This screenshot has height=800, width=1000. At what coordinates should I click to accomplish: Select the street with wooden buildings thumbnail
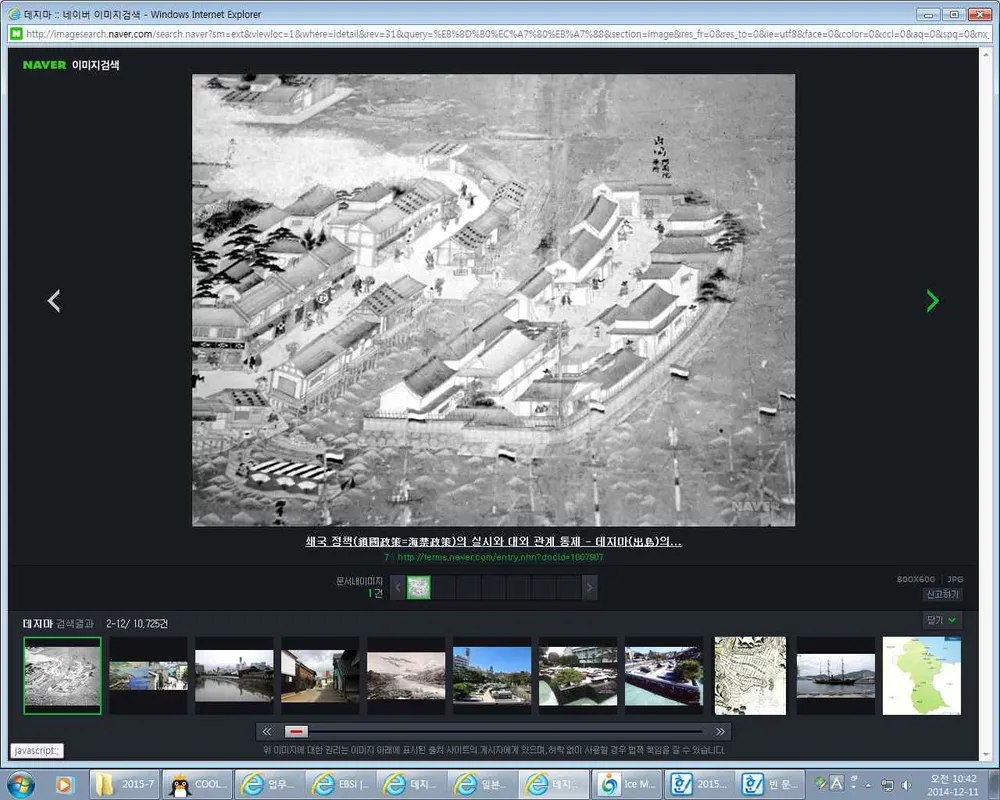coord(320,676)
